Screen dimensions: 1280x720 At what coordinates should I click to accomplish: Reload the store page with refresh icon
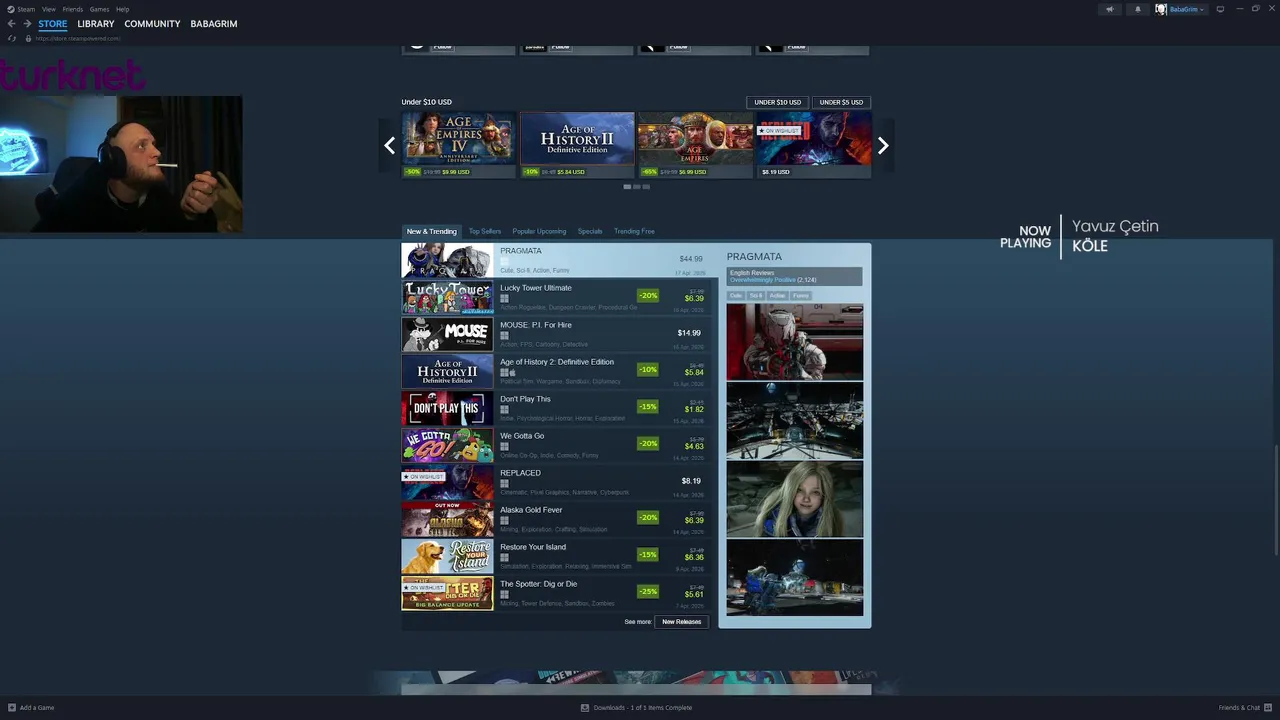tap(12, 38)
